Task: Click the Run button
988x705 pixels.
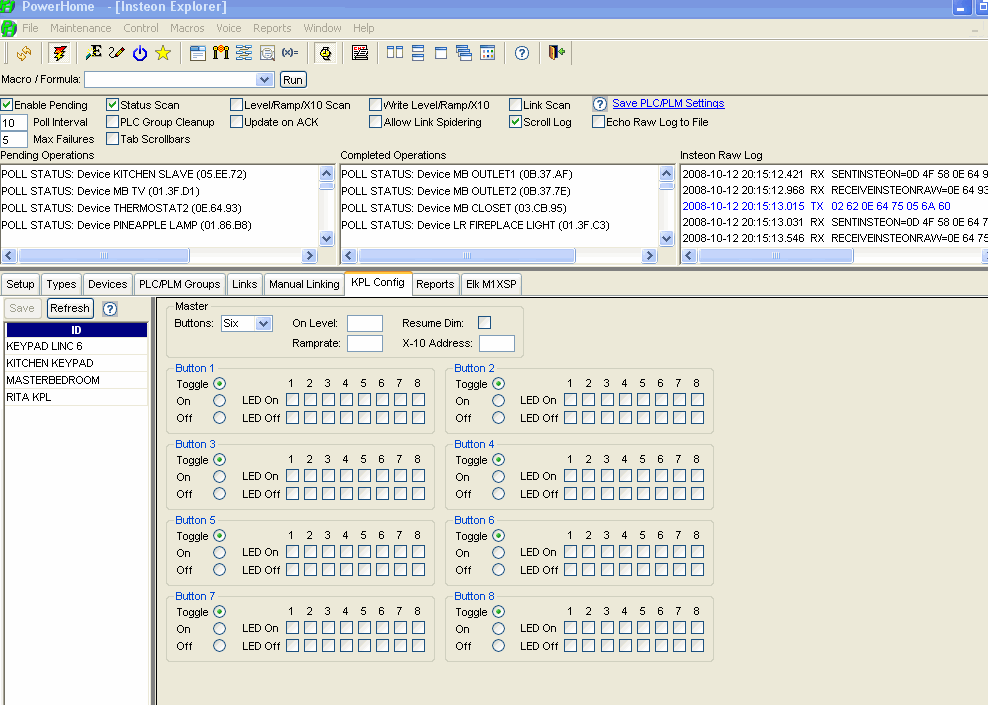Action: [x=292, y=80]
